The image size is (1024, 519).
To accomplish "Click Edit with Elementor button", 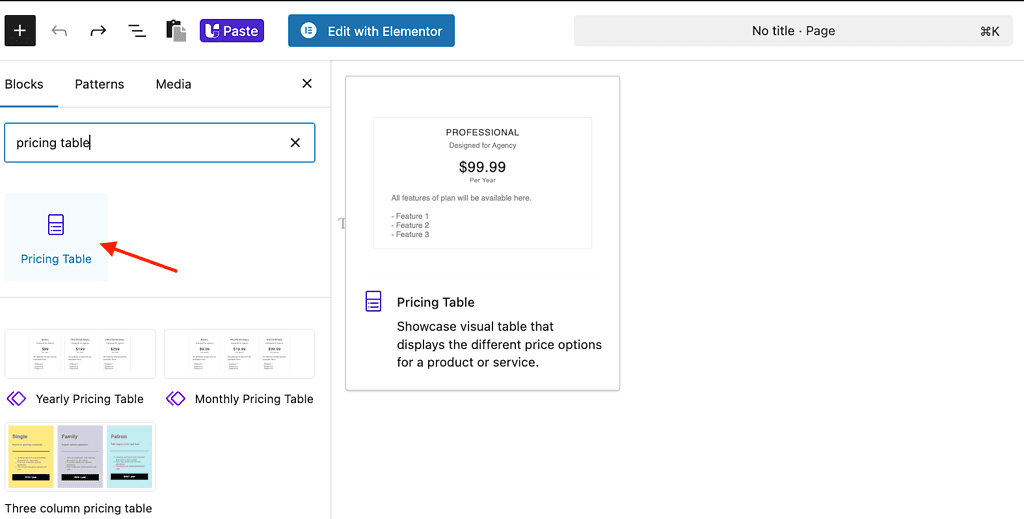I will [371, 31].
